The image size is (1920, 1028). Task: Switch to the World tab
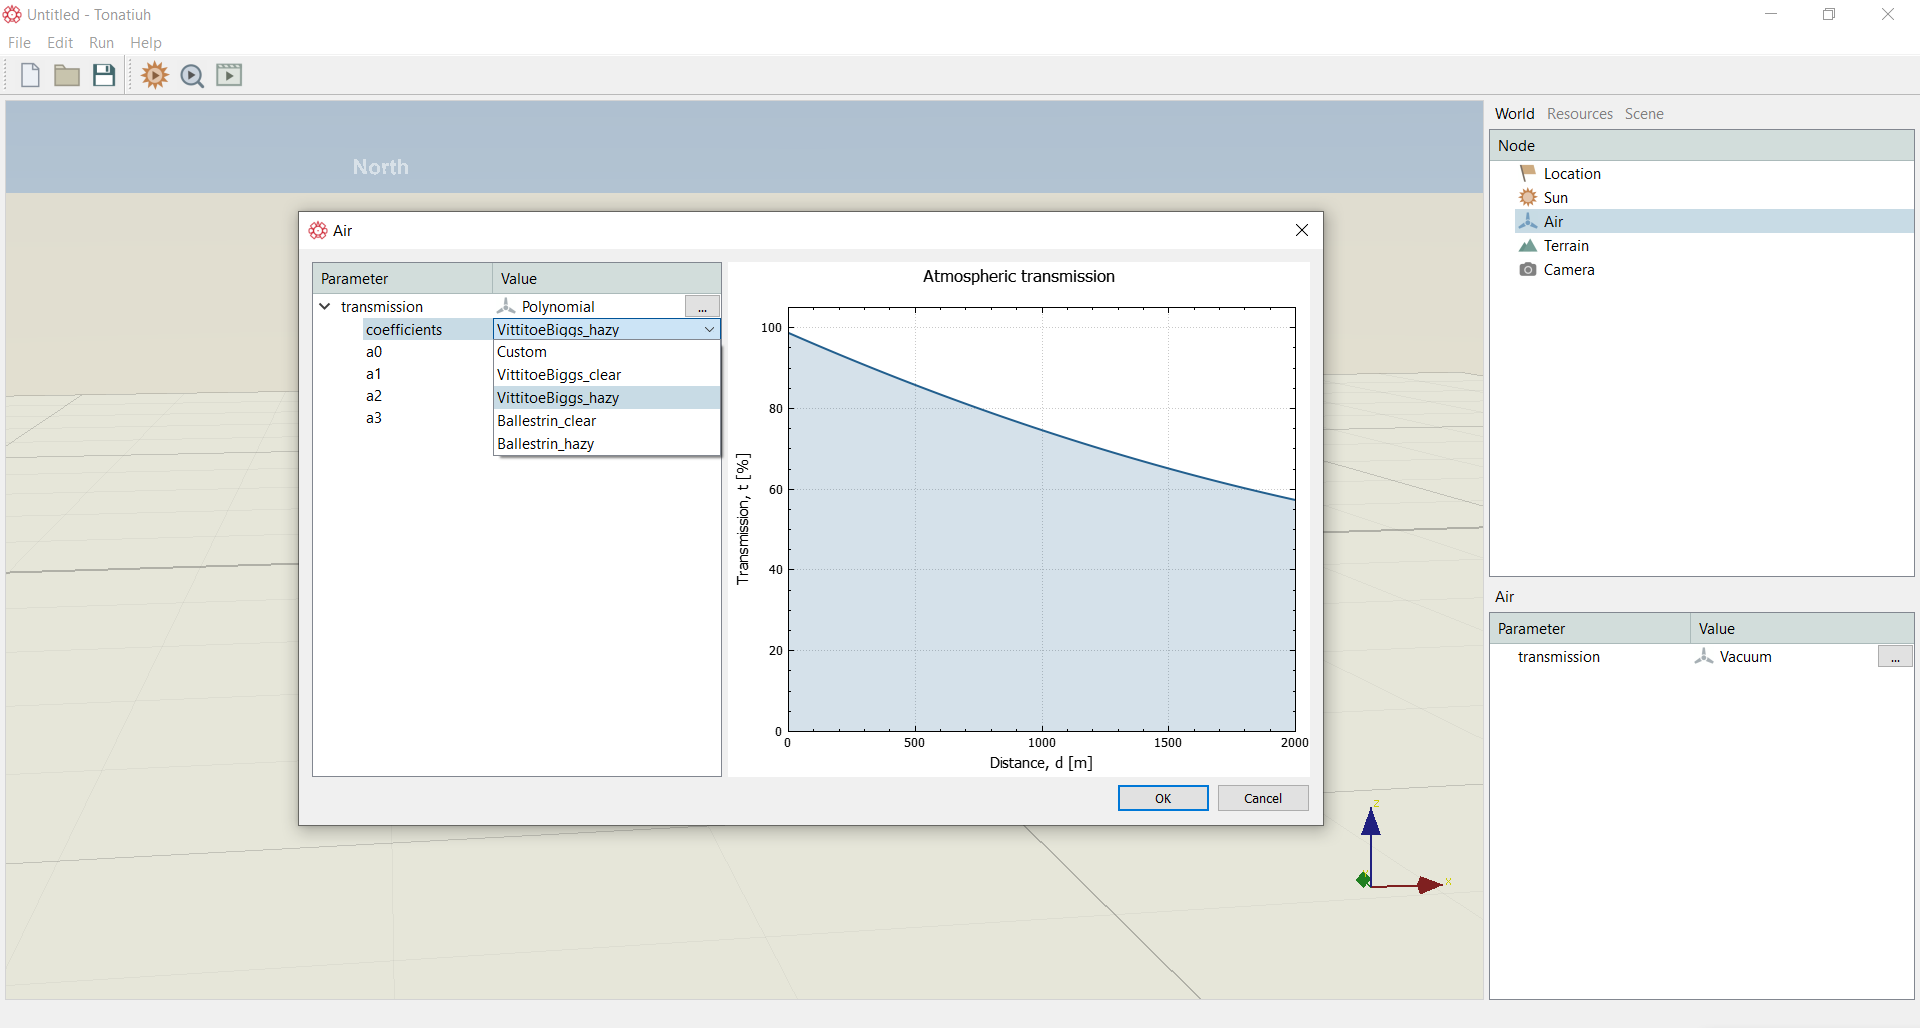point(1514,114)
